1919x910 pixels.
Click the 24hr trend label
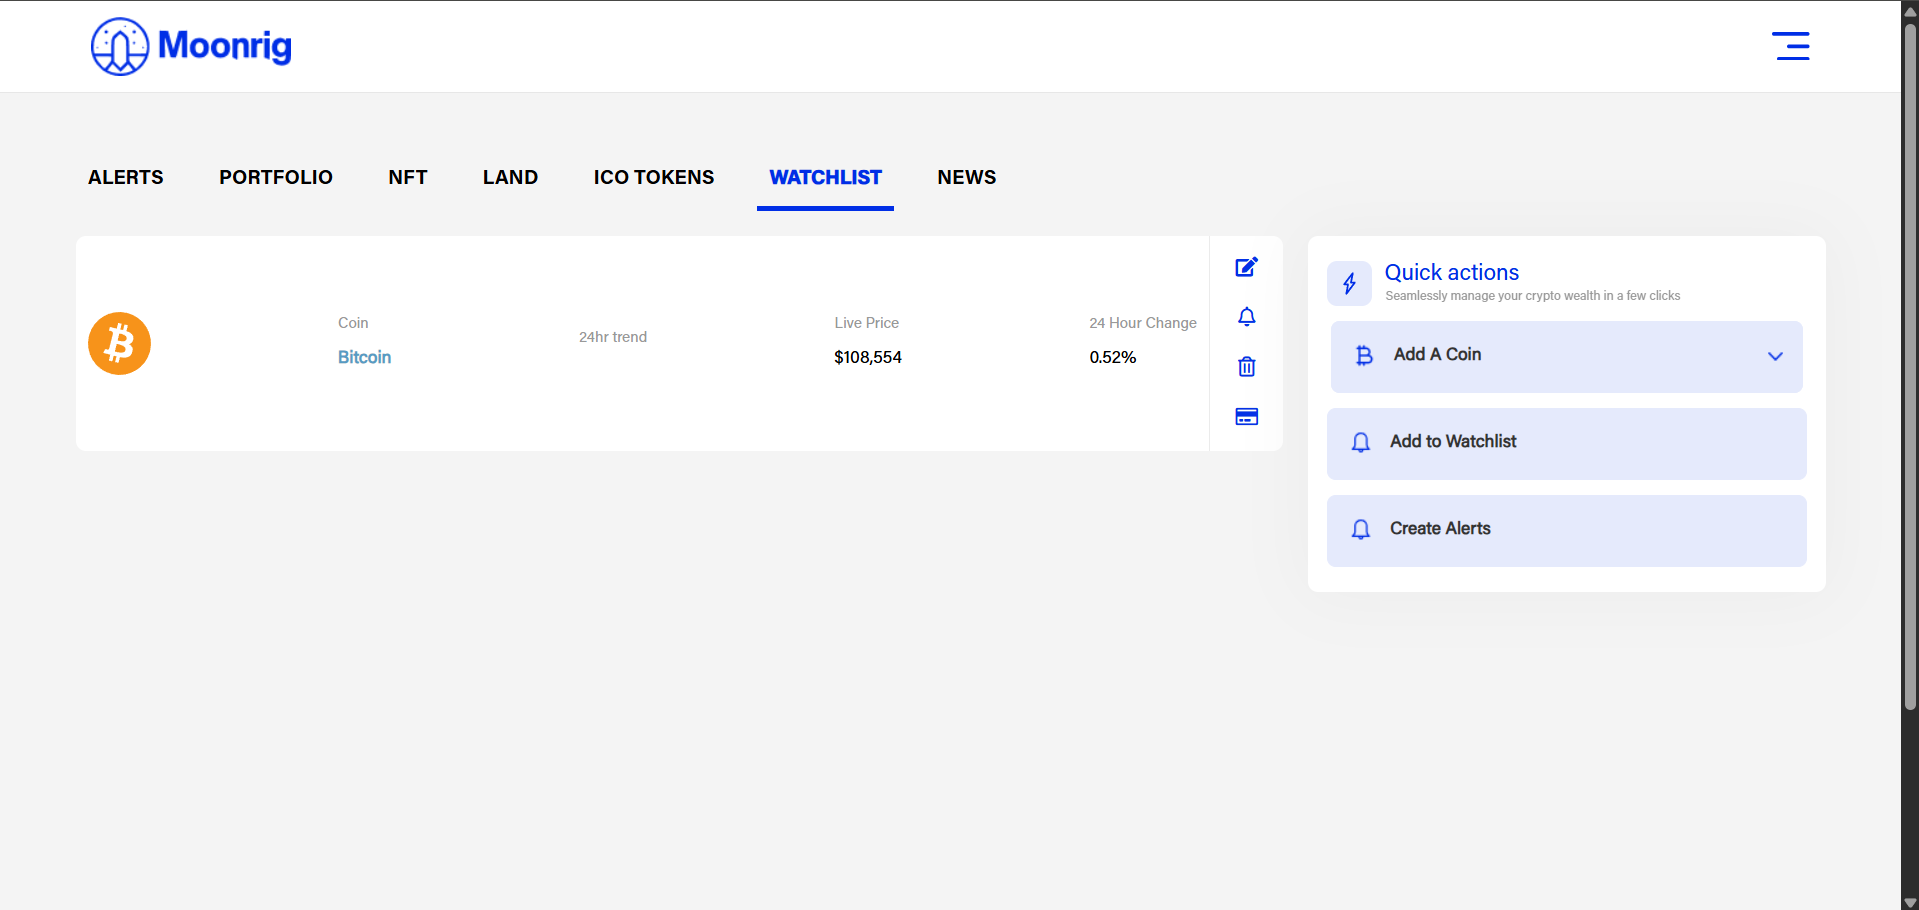613,337
